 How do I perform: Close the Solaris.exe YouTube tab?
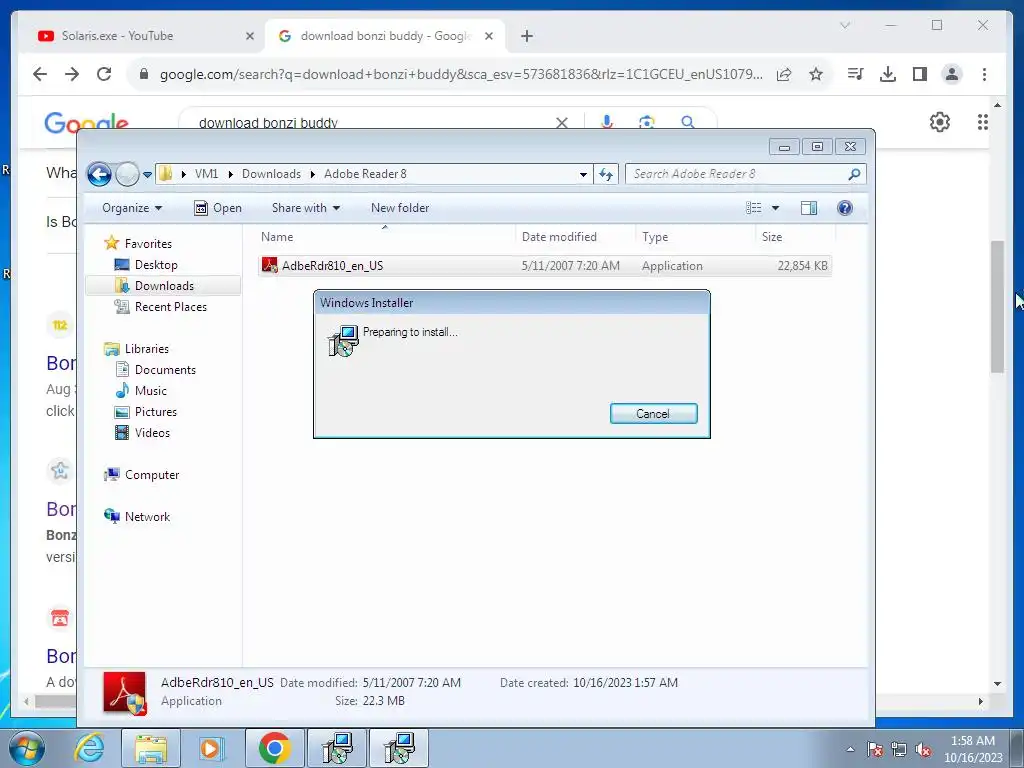pyautogui.click(x=249, y=36)
